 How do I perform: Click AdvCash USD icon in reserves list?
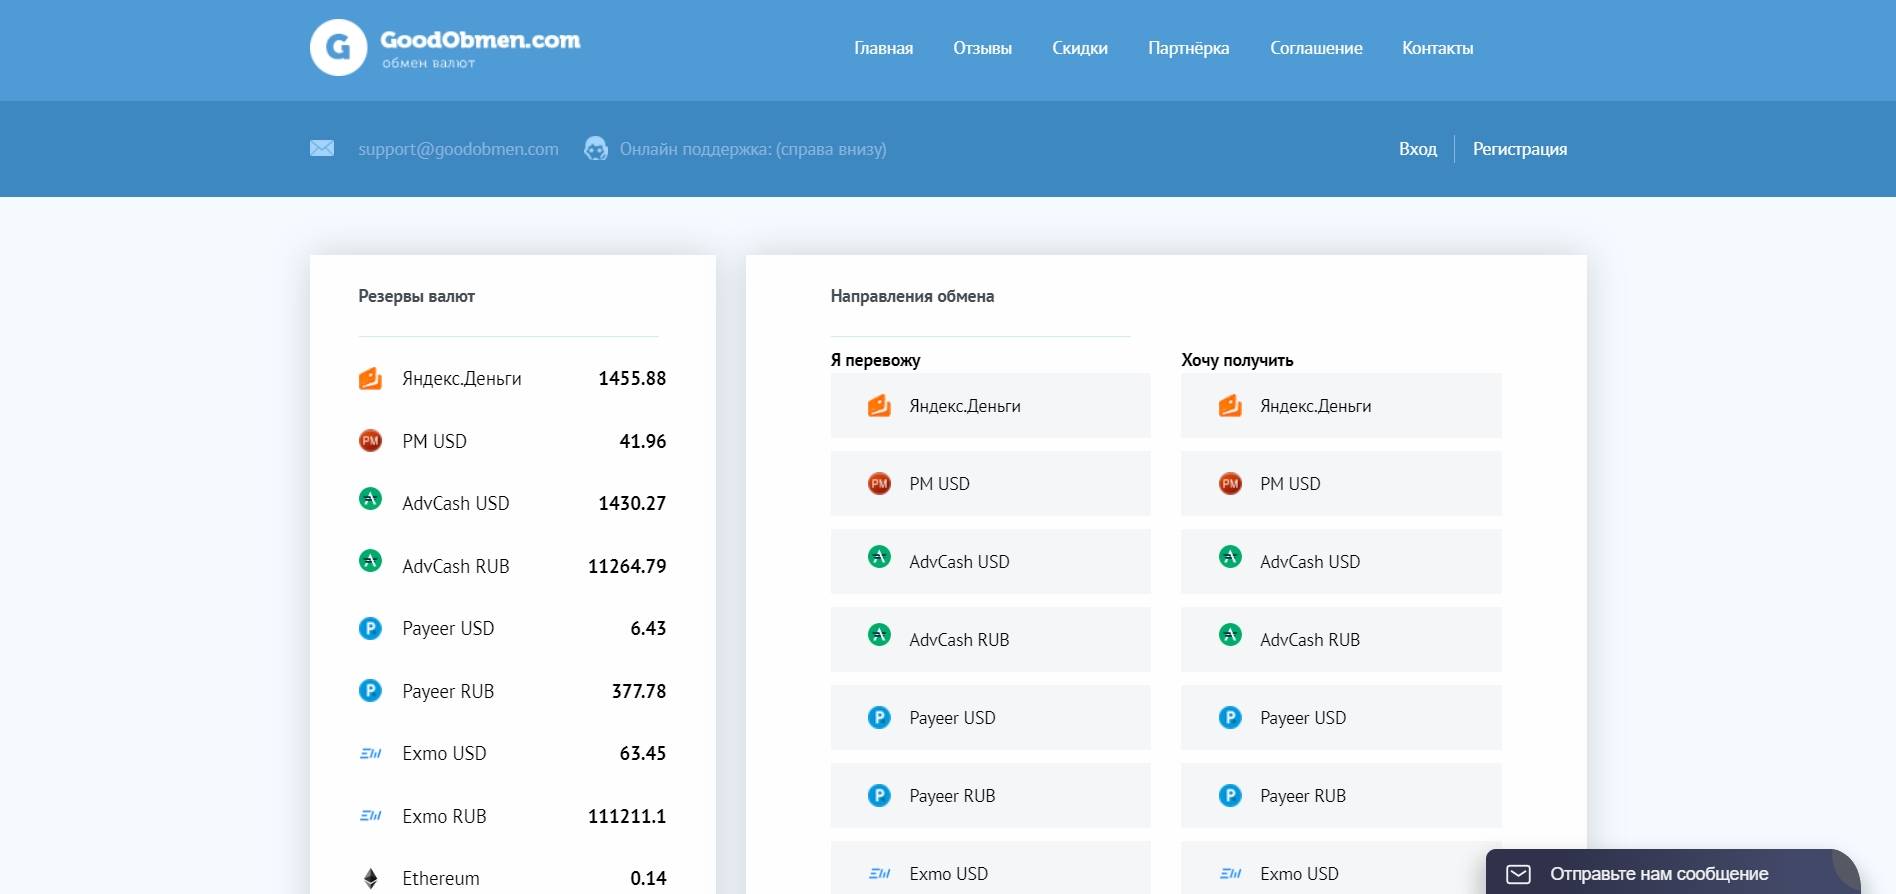point(370,498)
